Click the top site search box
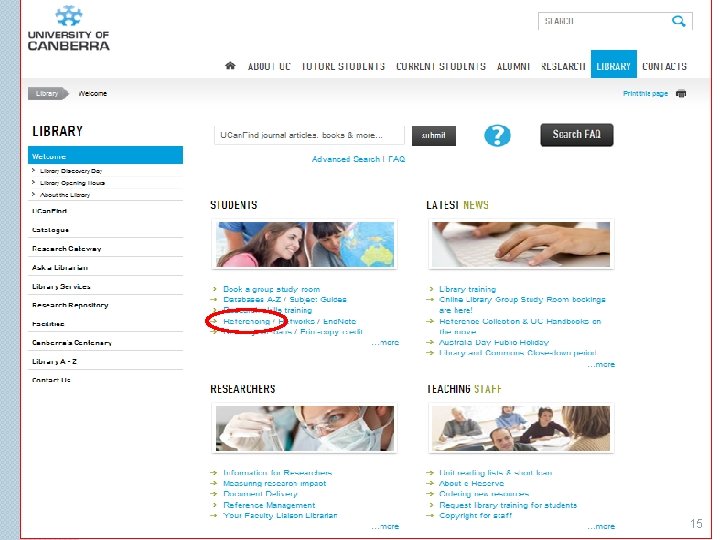This screenshot has height=540, width=720. coord(602,21)
